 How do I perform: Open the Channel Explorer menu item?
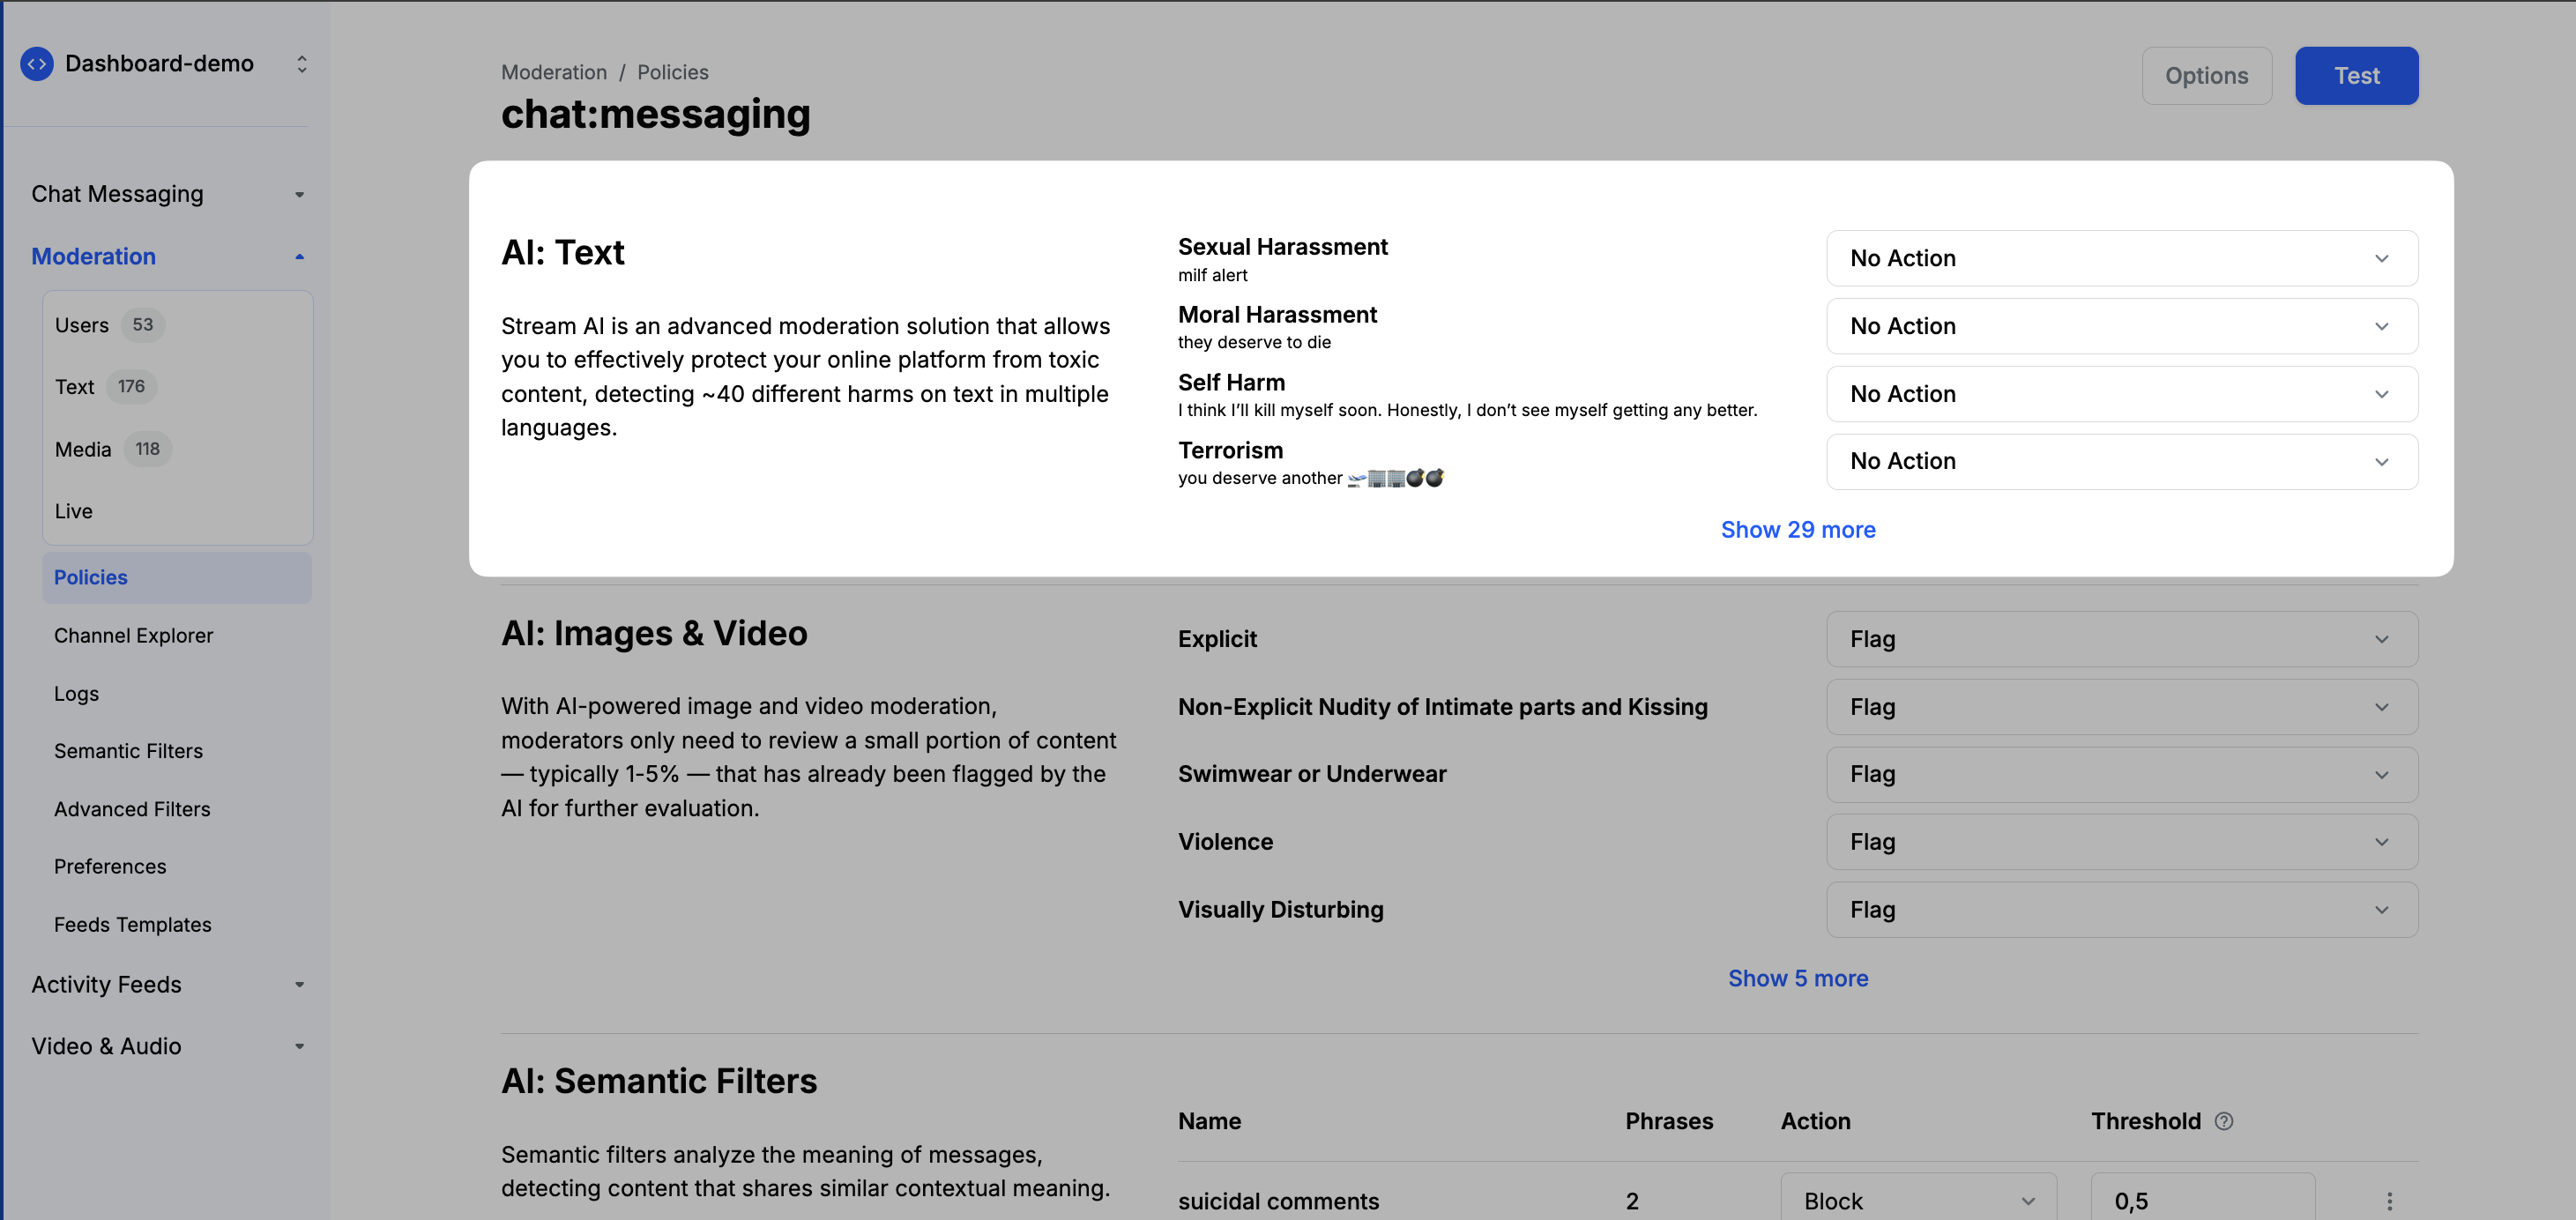133,636
